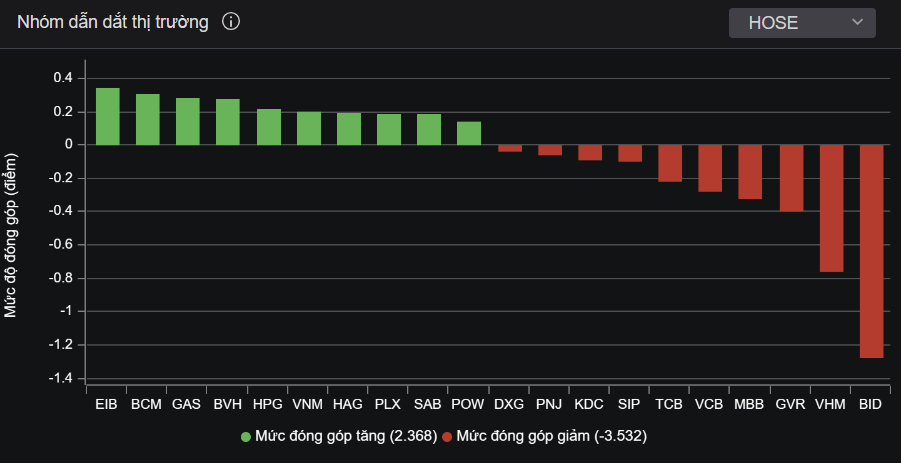Select the POW green bar
Viewport: 901px width, 463px height.
469,133
